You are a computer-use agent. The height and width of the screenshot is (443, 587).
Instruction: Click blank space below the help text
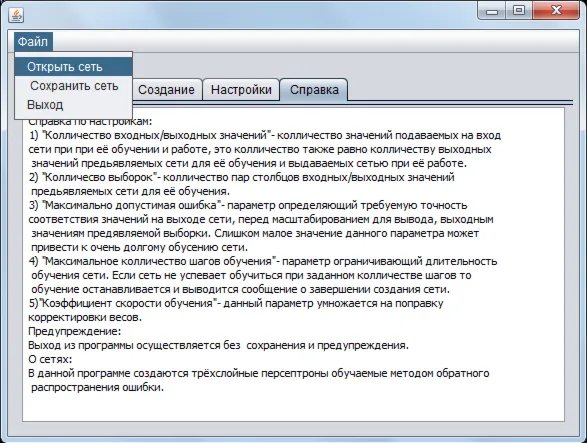(292, 406)
